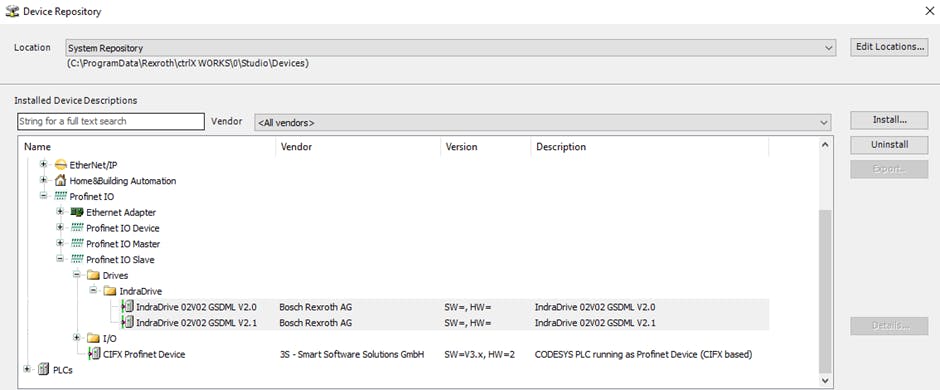Collapse the Profinet IO tree node
Viewport: 940px width, 390px height.
point(43,196)
